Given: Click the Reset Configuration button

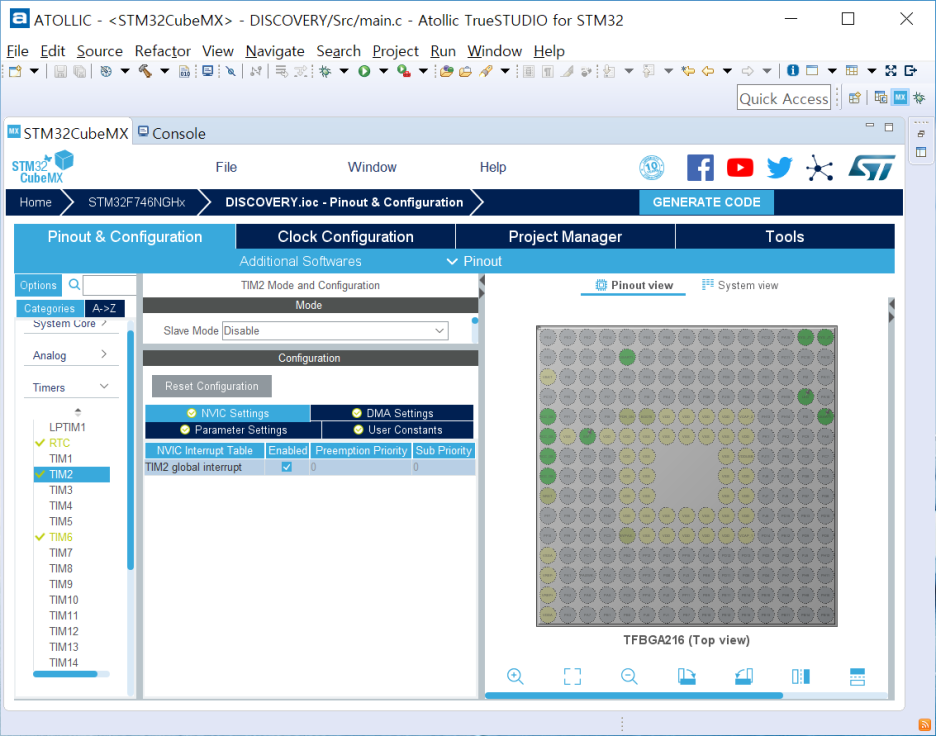Looking at the screenshot, I should (x=212, y=386).
